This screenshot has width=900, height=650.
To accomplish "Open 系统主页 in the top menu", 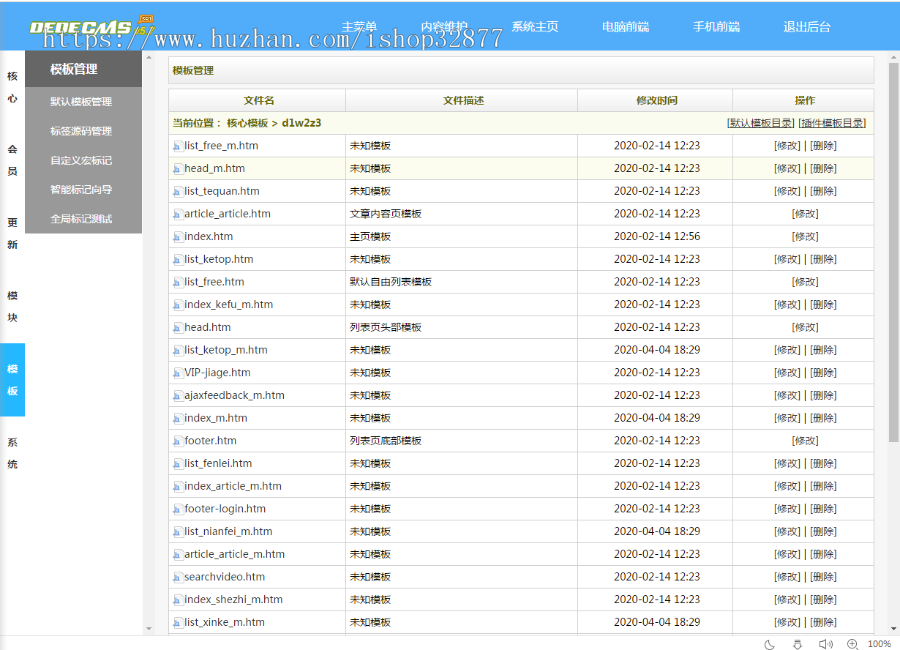I will tap(535, 27).
